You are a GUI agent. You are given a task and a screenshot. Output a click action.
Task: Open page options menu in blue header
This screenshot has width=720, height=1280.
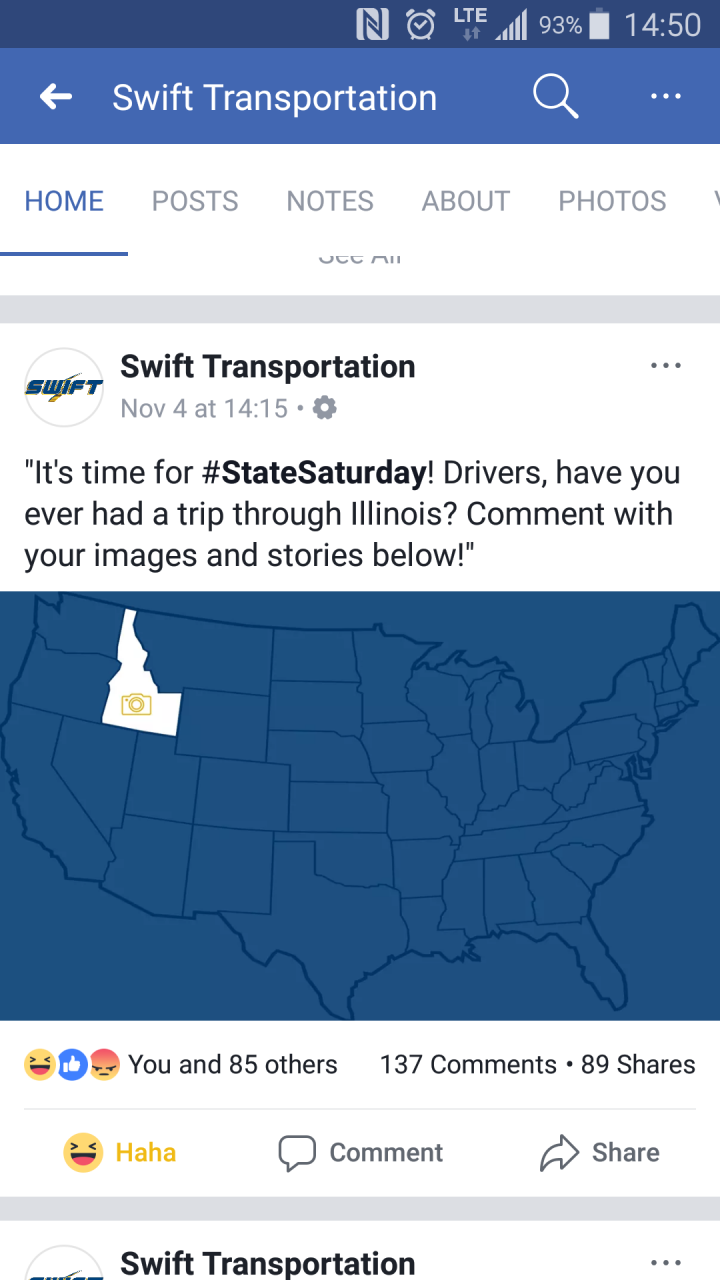665,97
